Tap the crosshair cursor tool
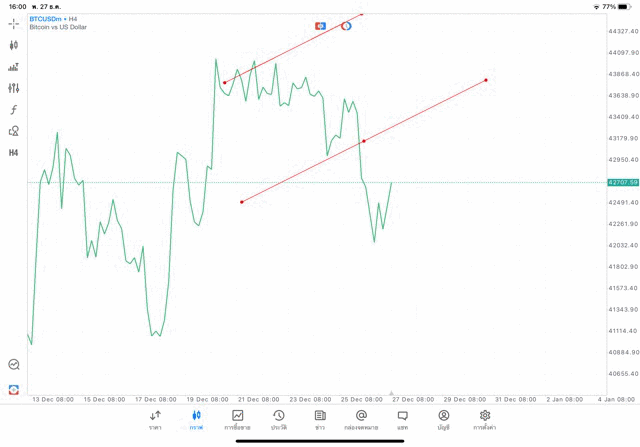Screen dimensions: 640x447 (14, 23)
